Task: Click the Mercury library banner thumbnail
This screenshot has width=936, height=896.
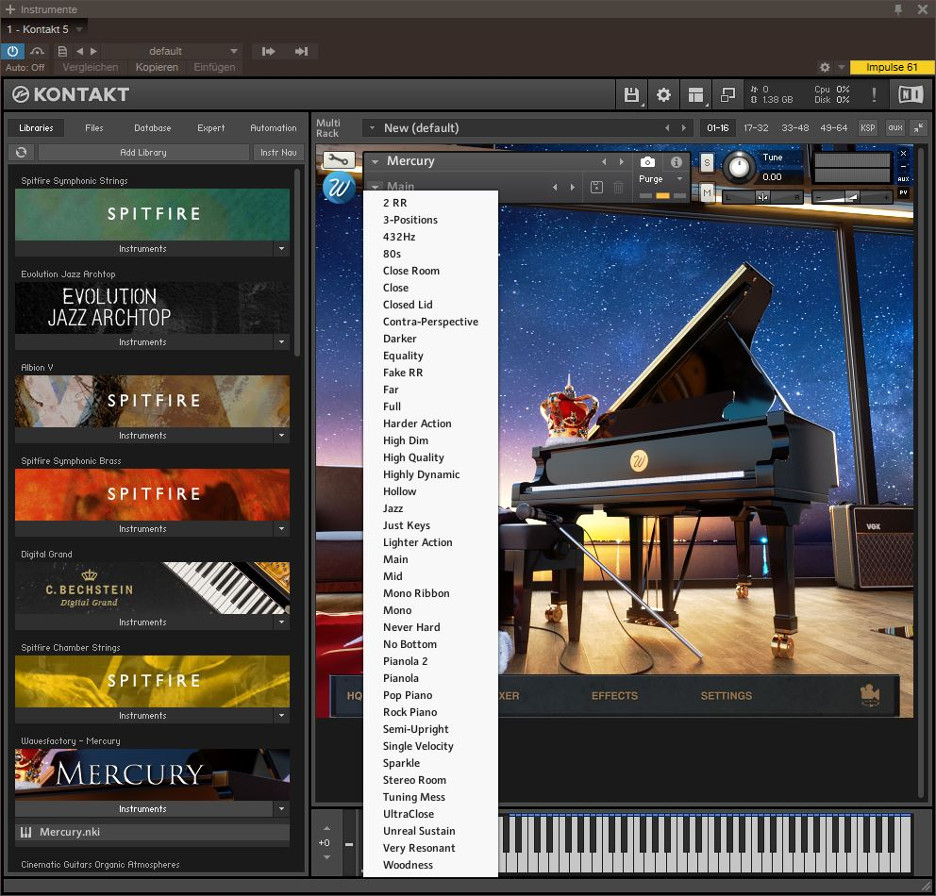Action: point(152,775)
